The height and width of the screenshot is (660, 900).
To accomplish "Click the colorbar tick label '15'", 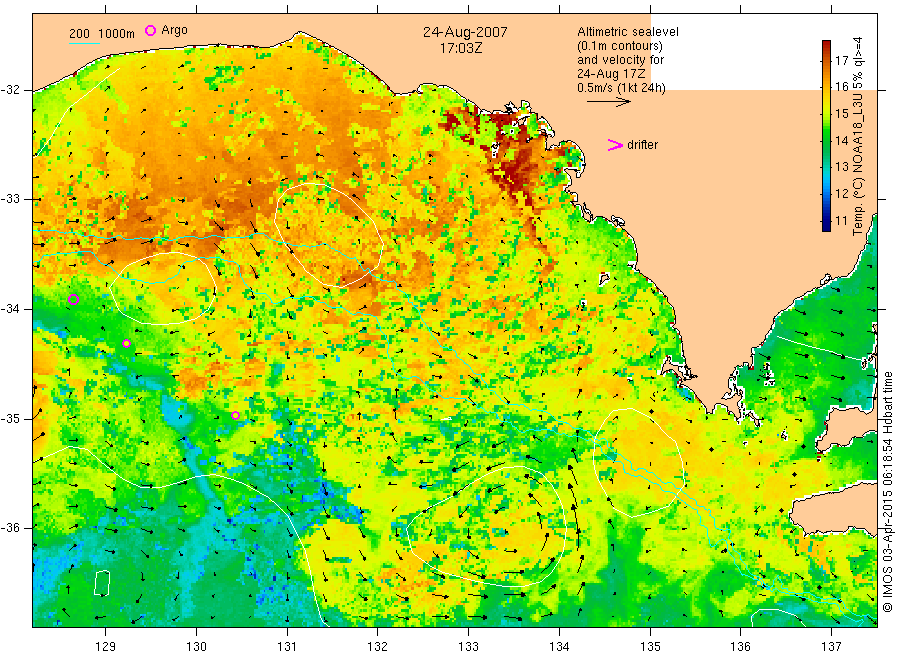I will (x=841, y=114).
